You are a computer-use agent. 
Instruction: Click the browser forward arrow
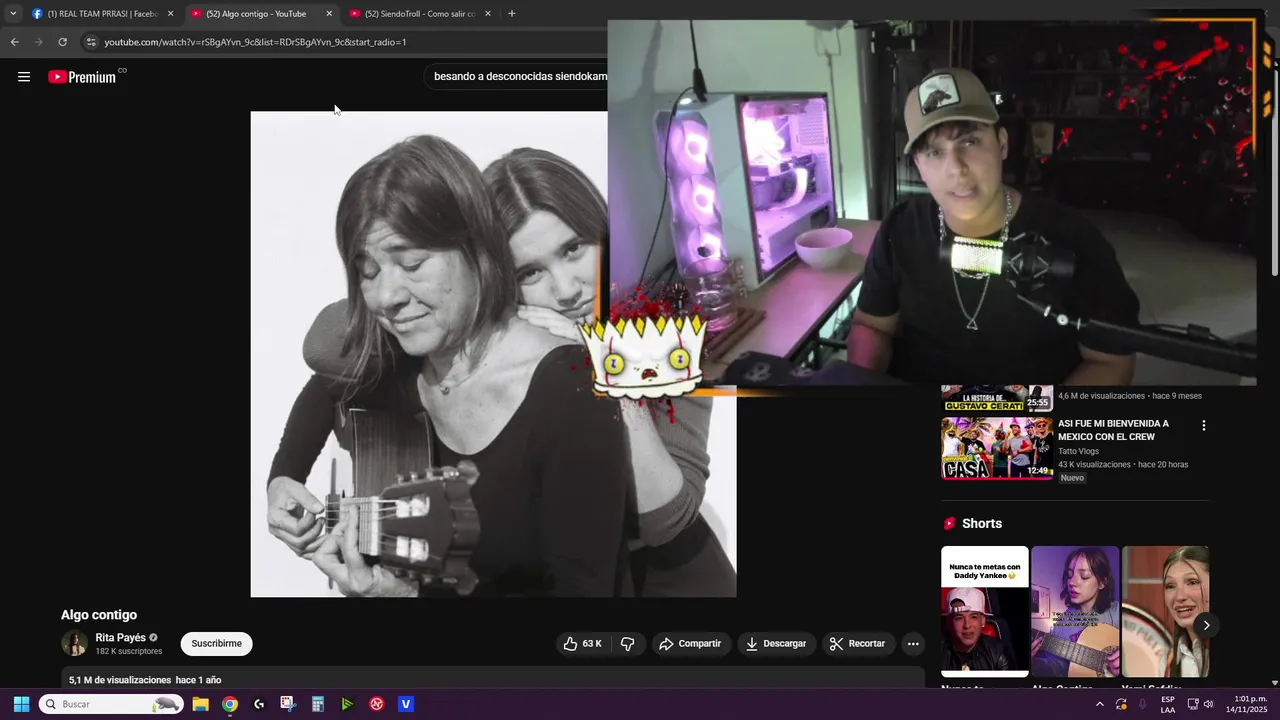[x=38, y=42]
